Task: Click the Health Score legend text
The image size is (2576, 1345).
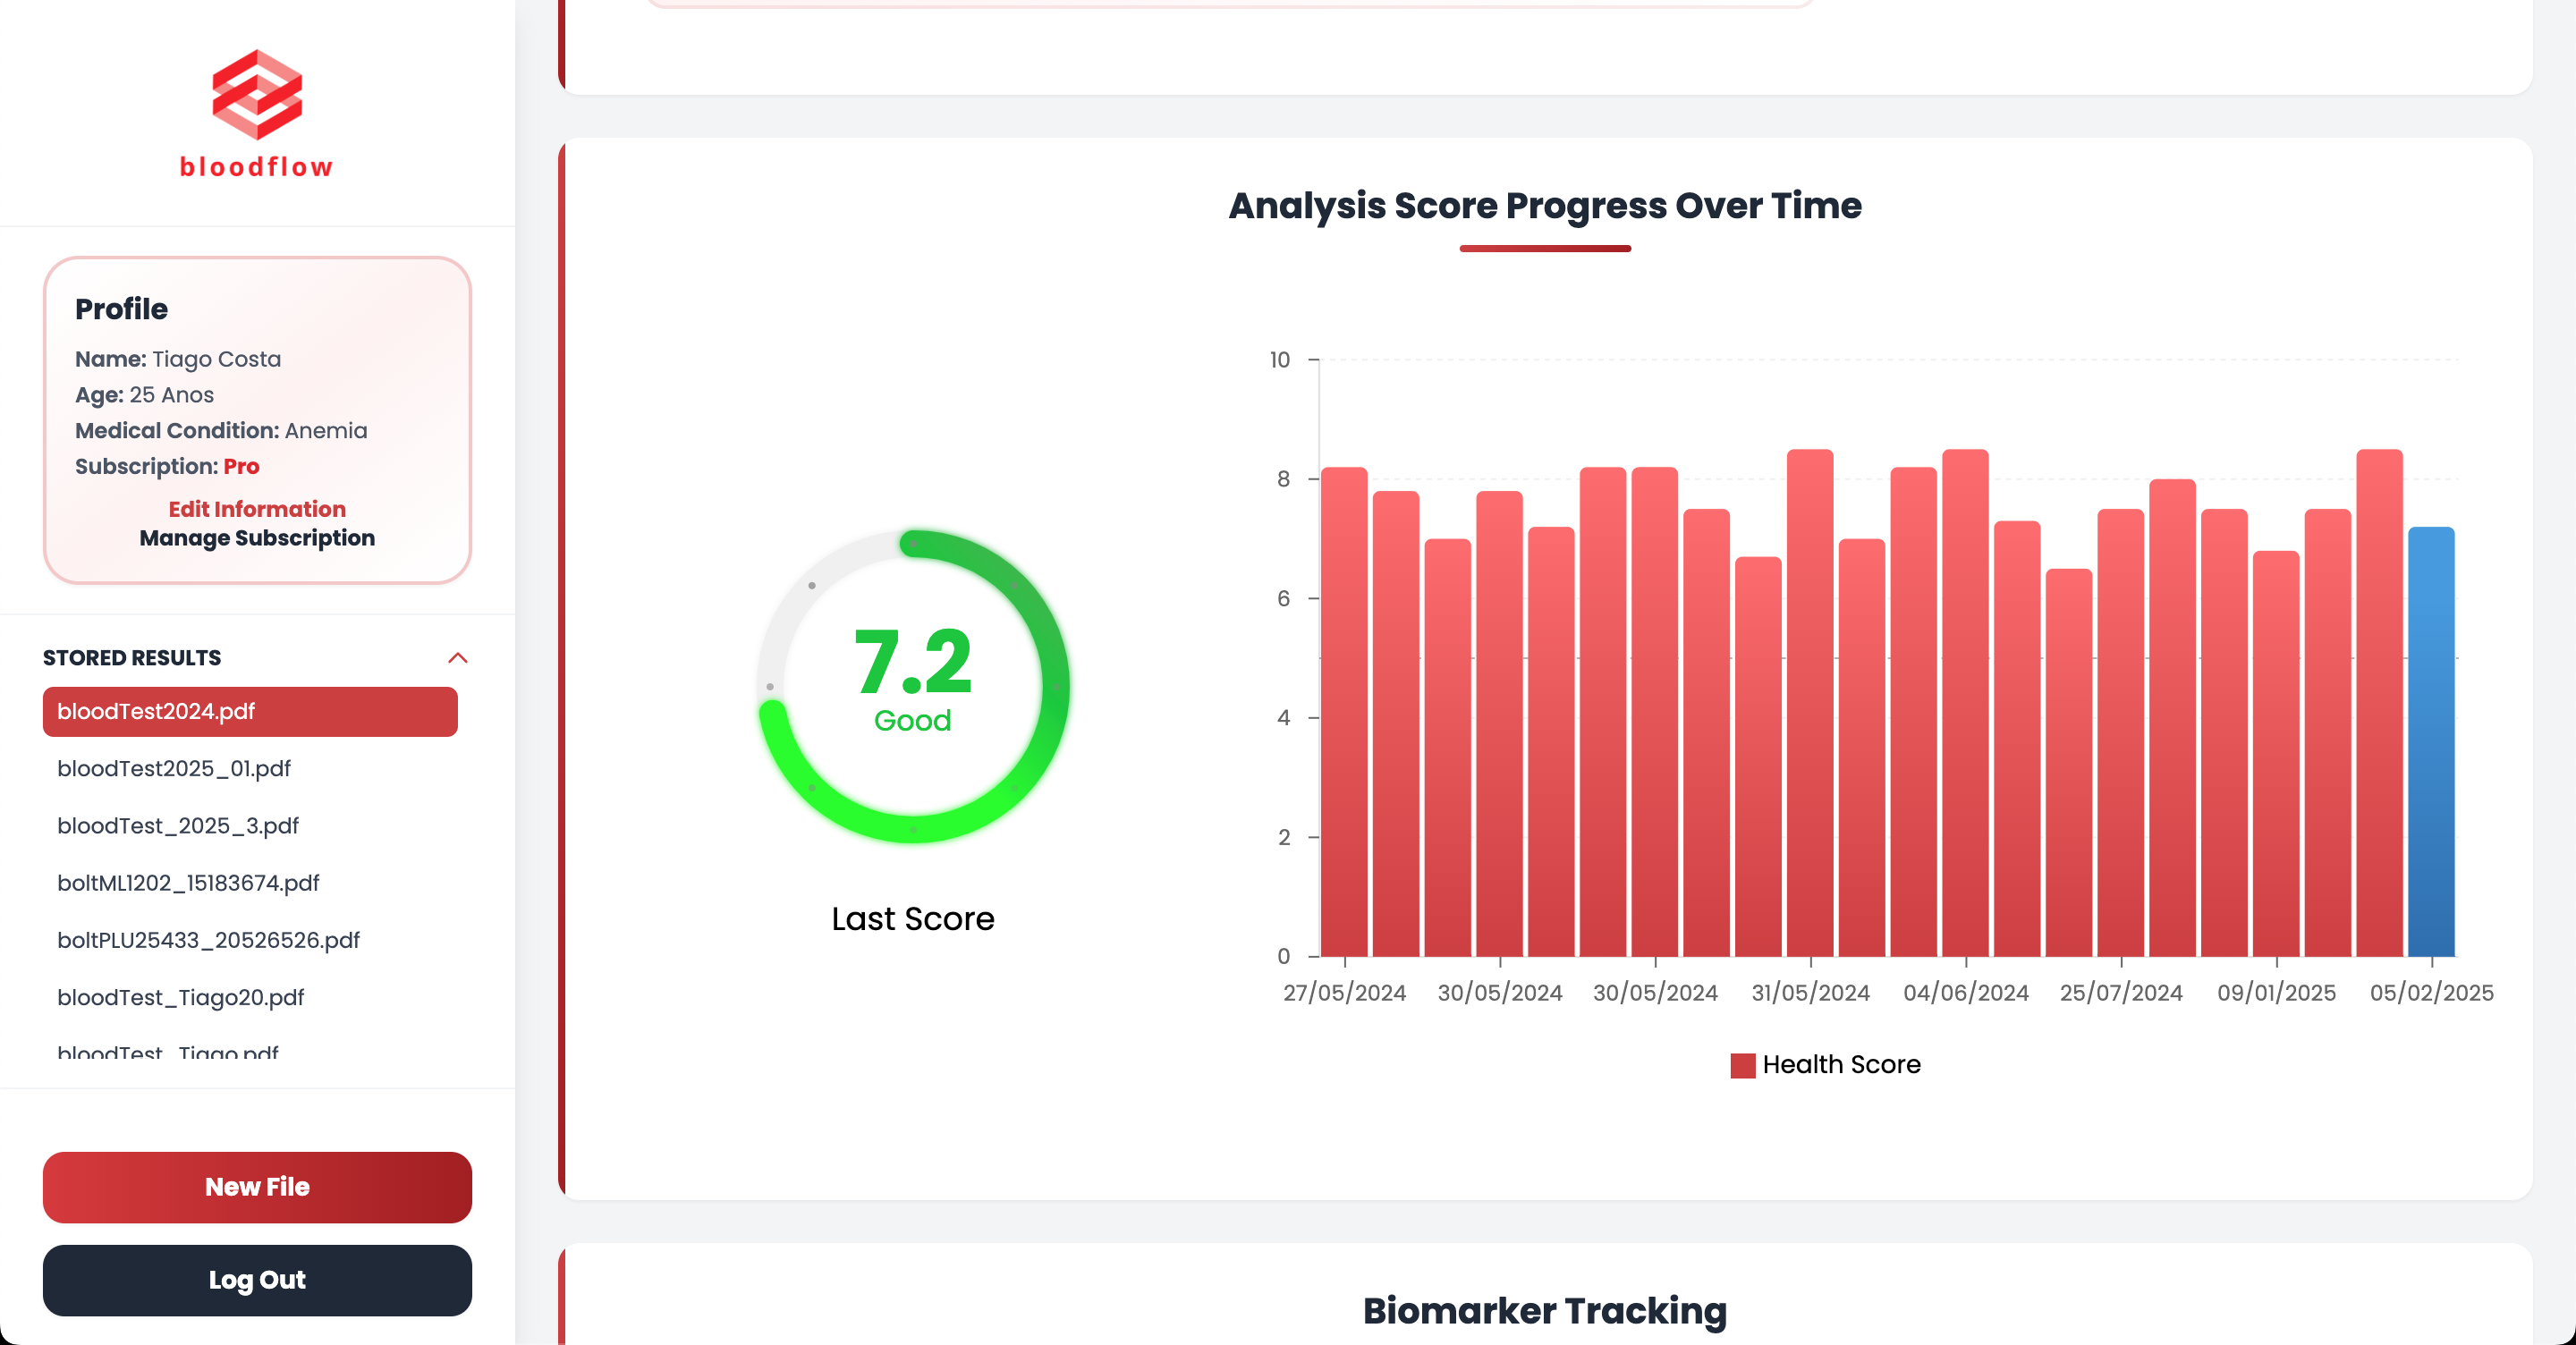Action: point(1841,1065)
